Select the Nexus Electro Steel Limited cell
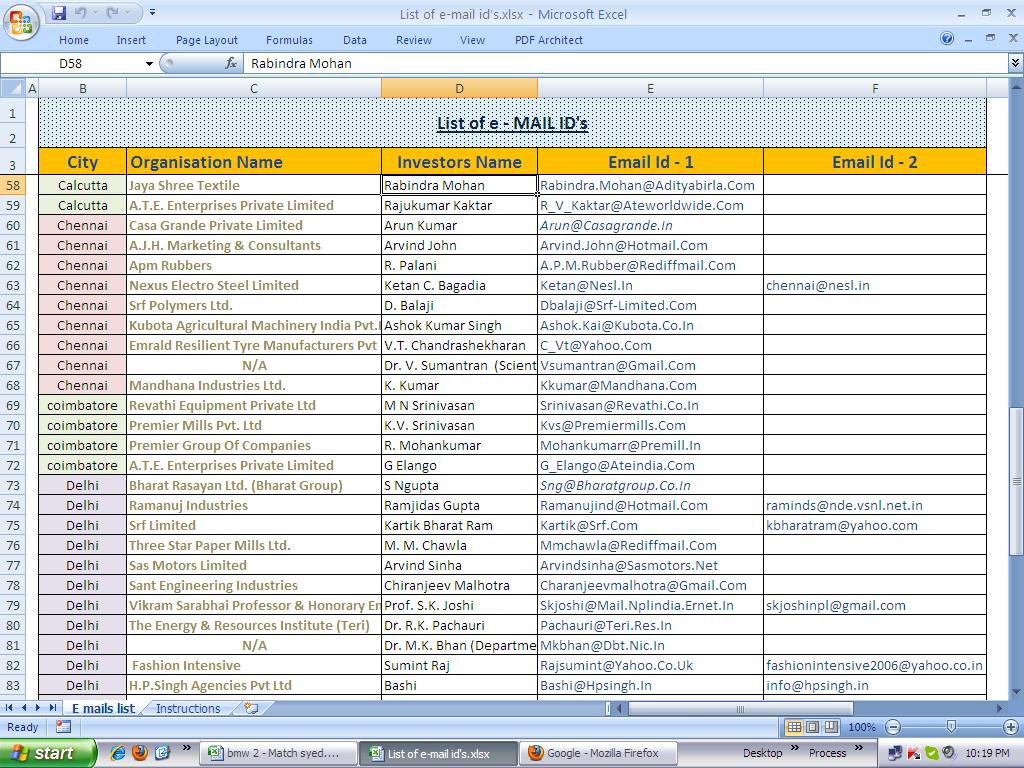 click(254, 285)
